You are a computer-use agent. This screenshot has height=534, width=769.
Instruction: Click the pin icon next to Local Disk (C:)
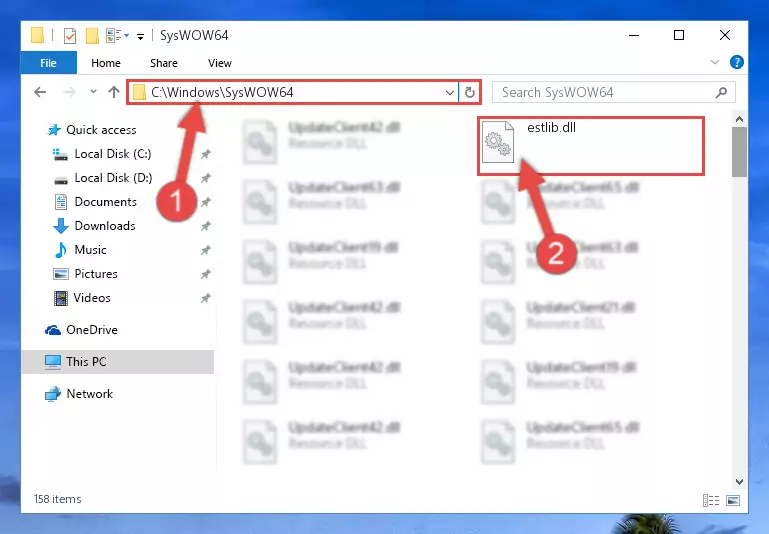click(x=205, y=154)
